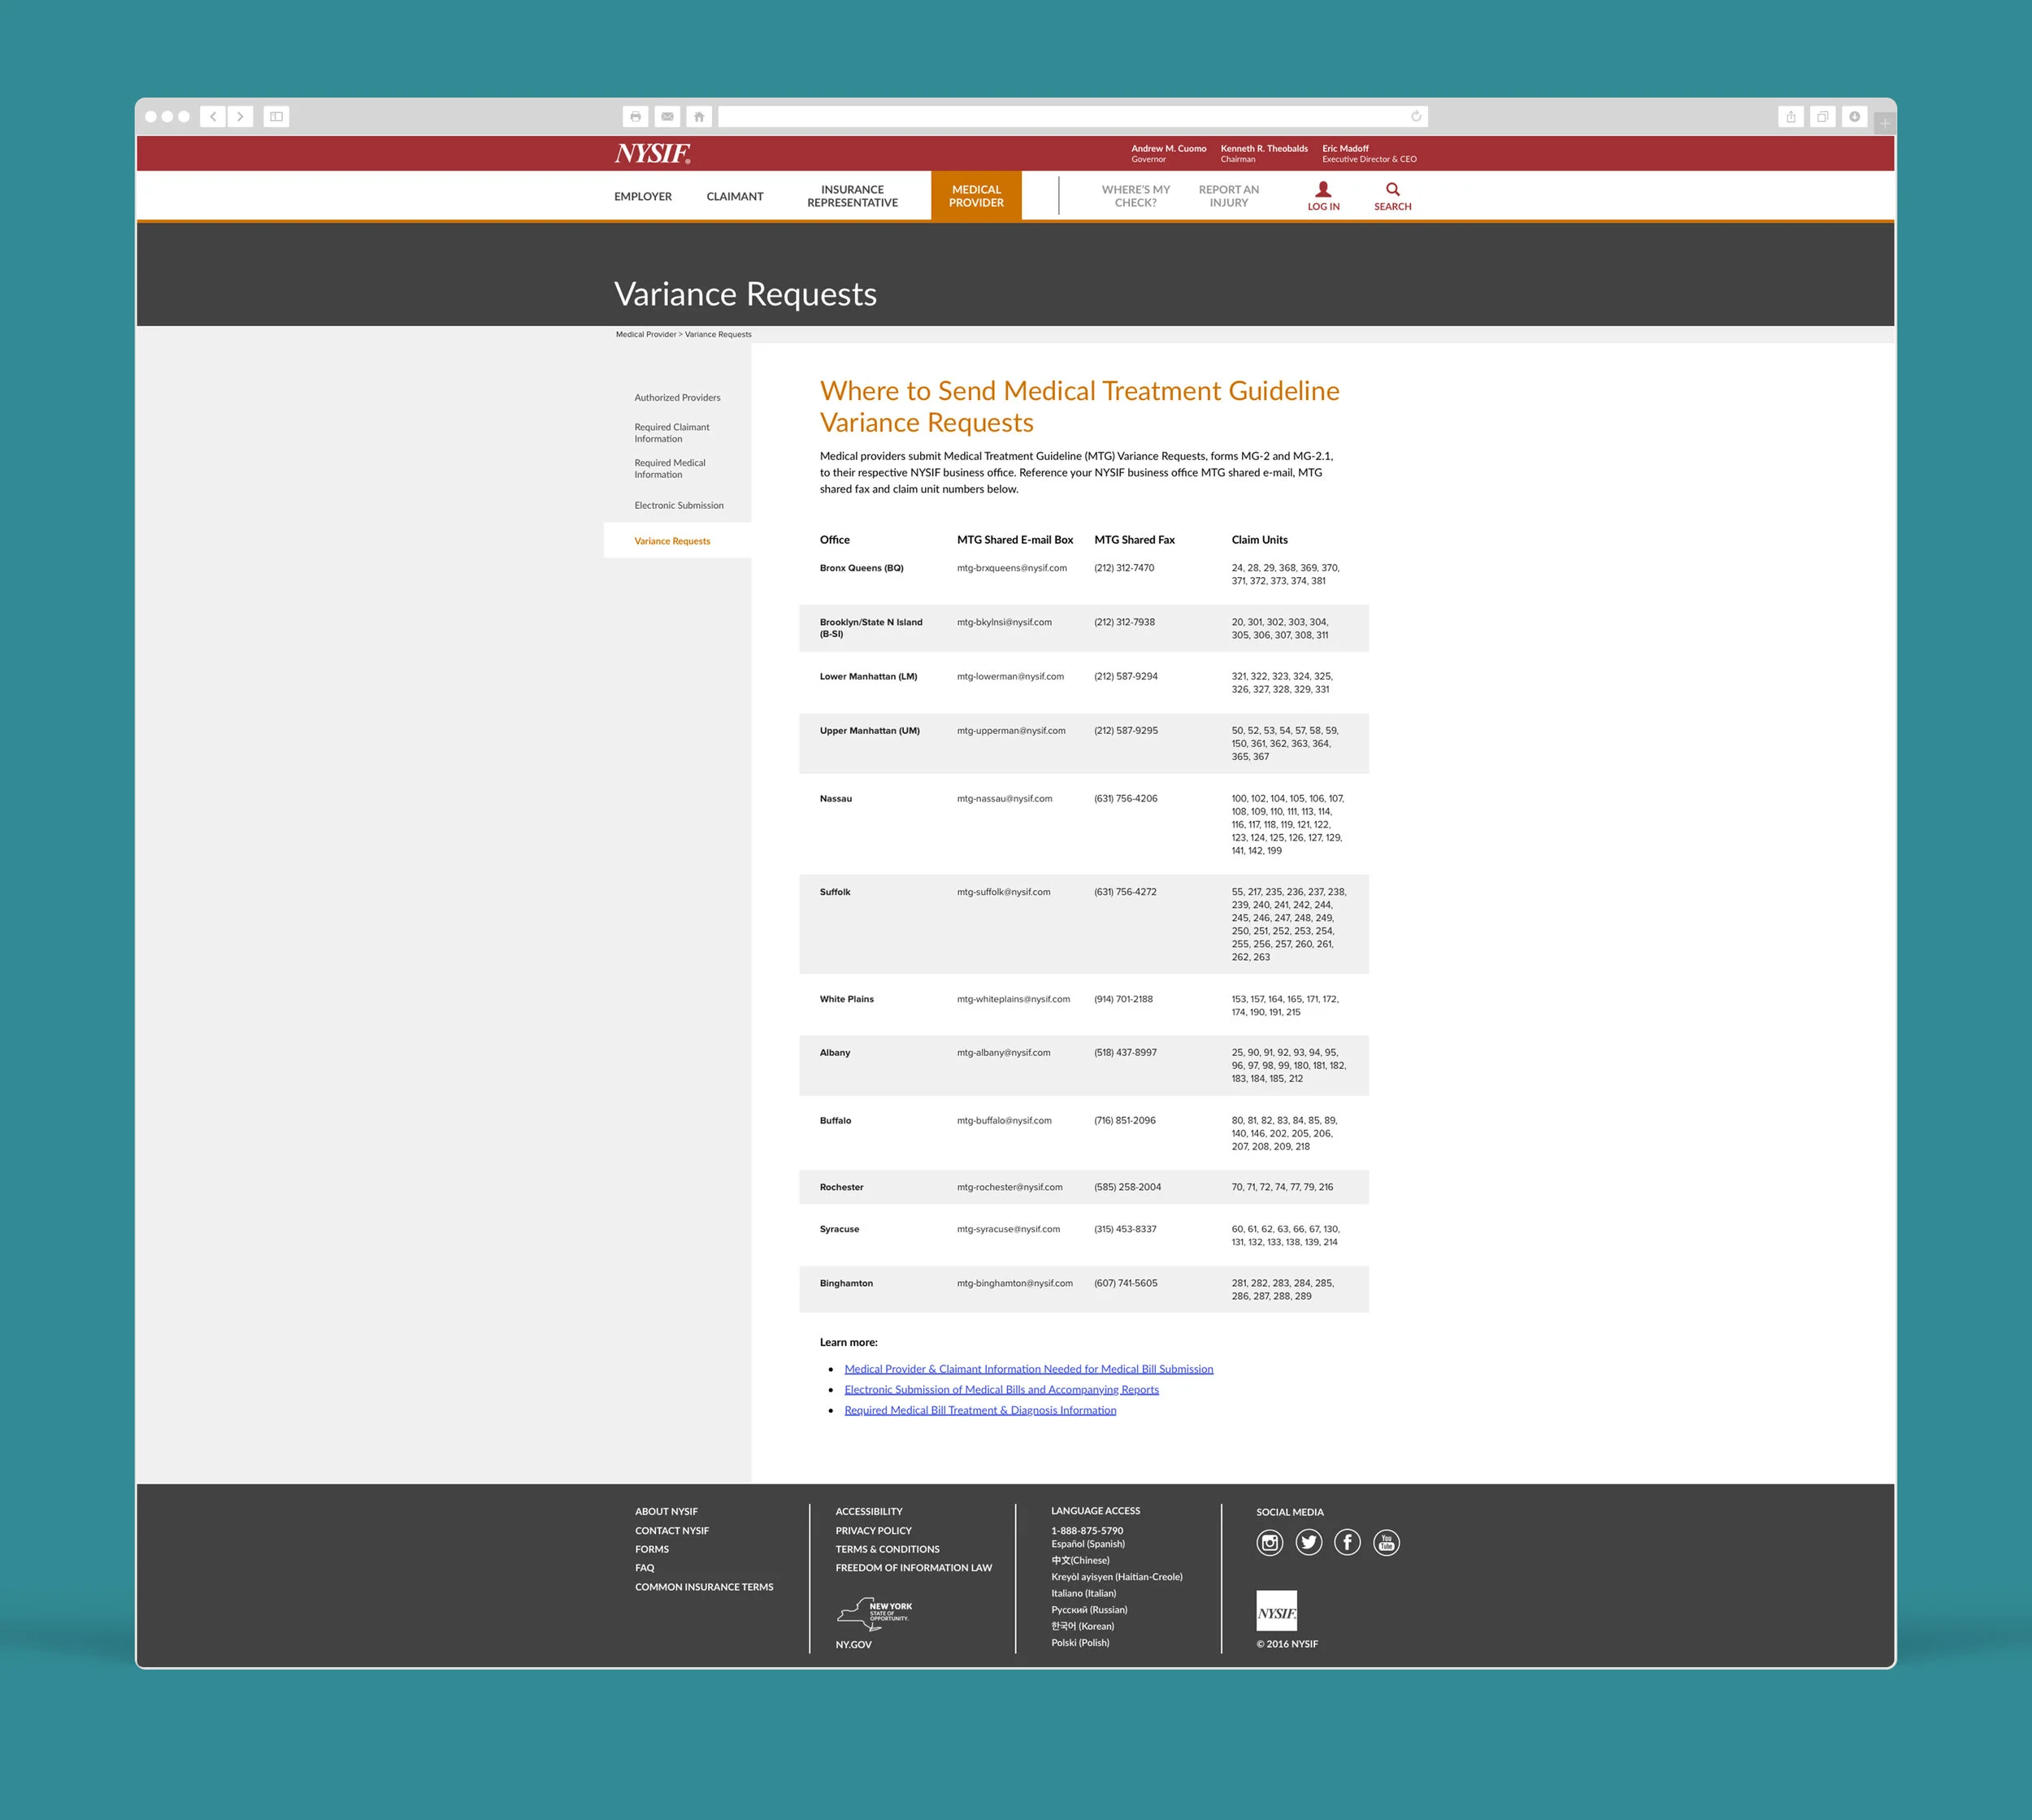Open Required Claimant Information in sidebar
This screenshot has height=1820, width=2032.
pyautogui.click(x=672, y=433)
